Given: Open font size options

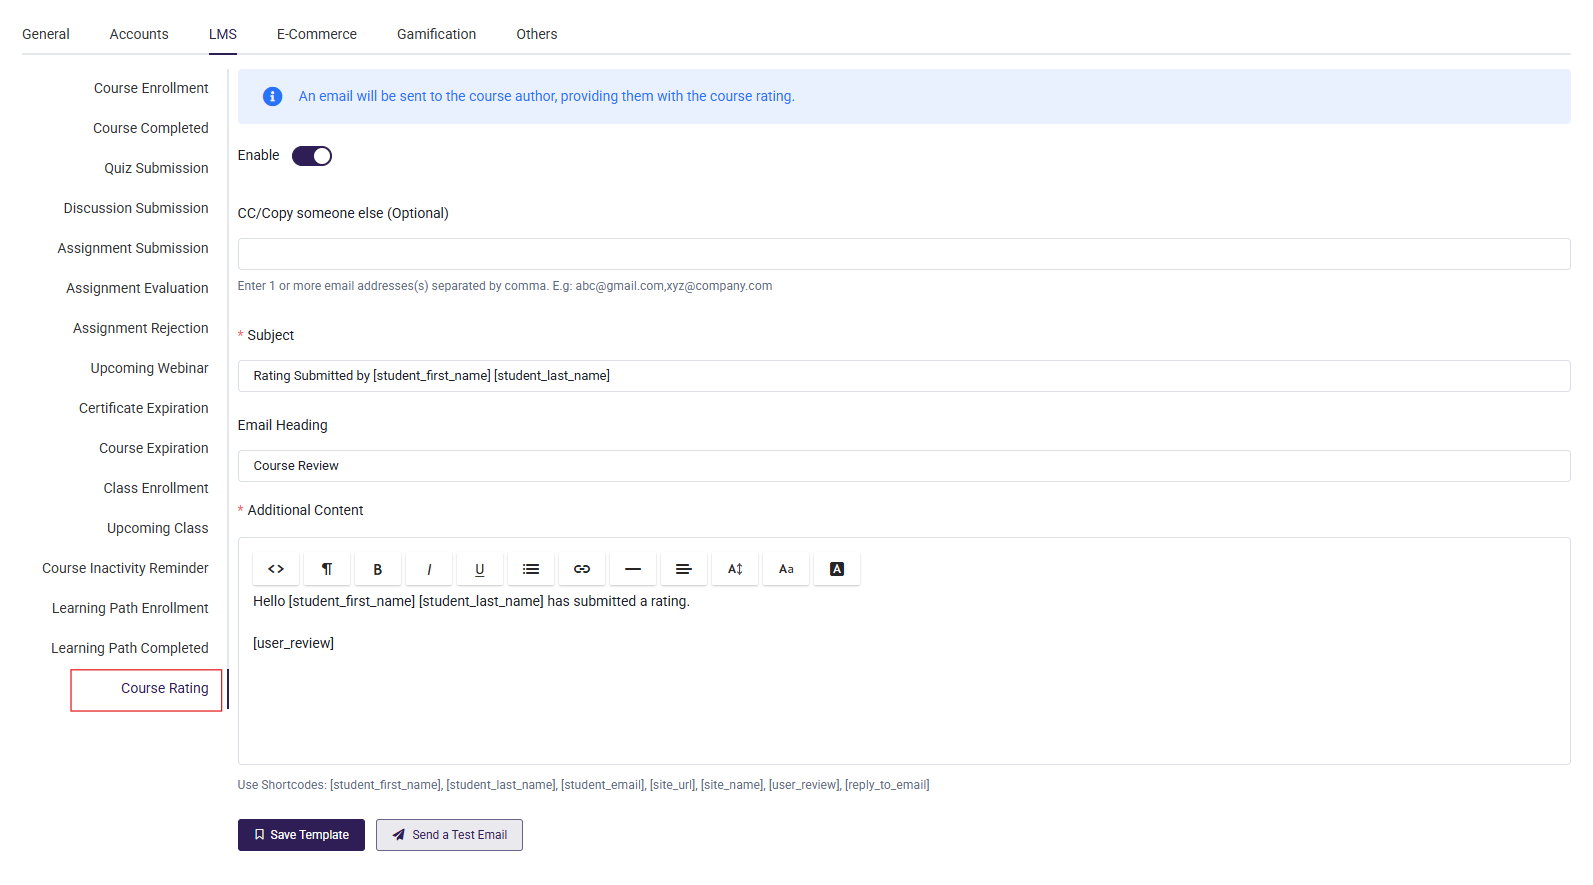Looking at the screenshot, I should coord(786,569).
